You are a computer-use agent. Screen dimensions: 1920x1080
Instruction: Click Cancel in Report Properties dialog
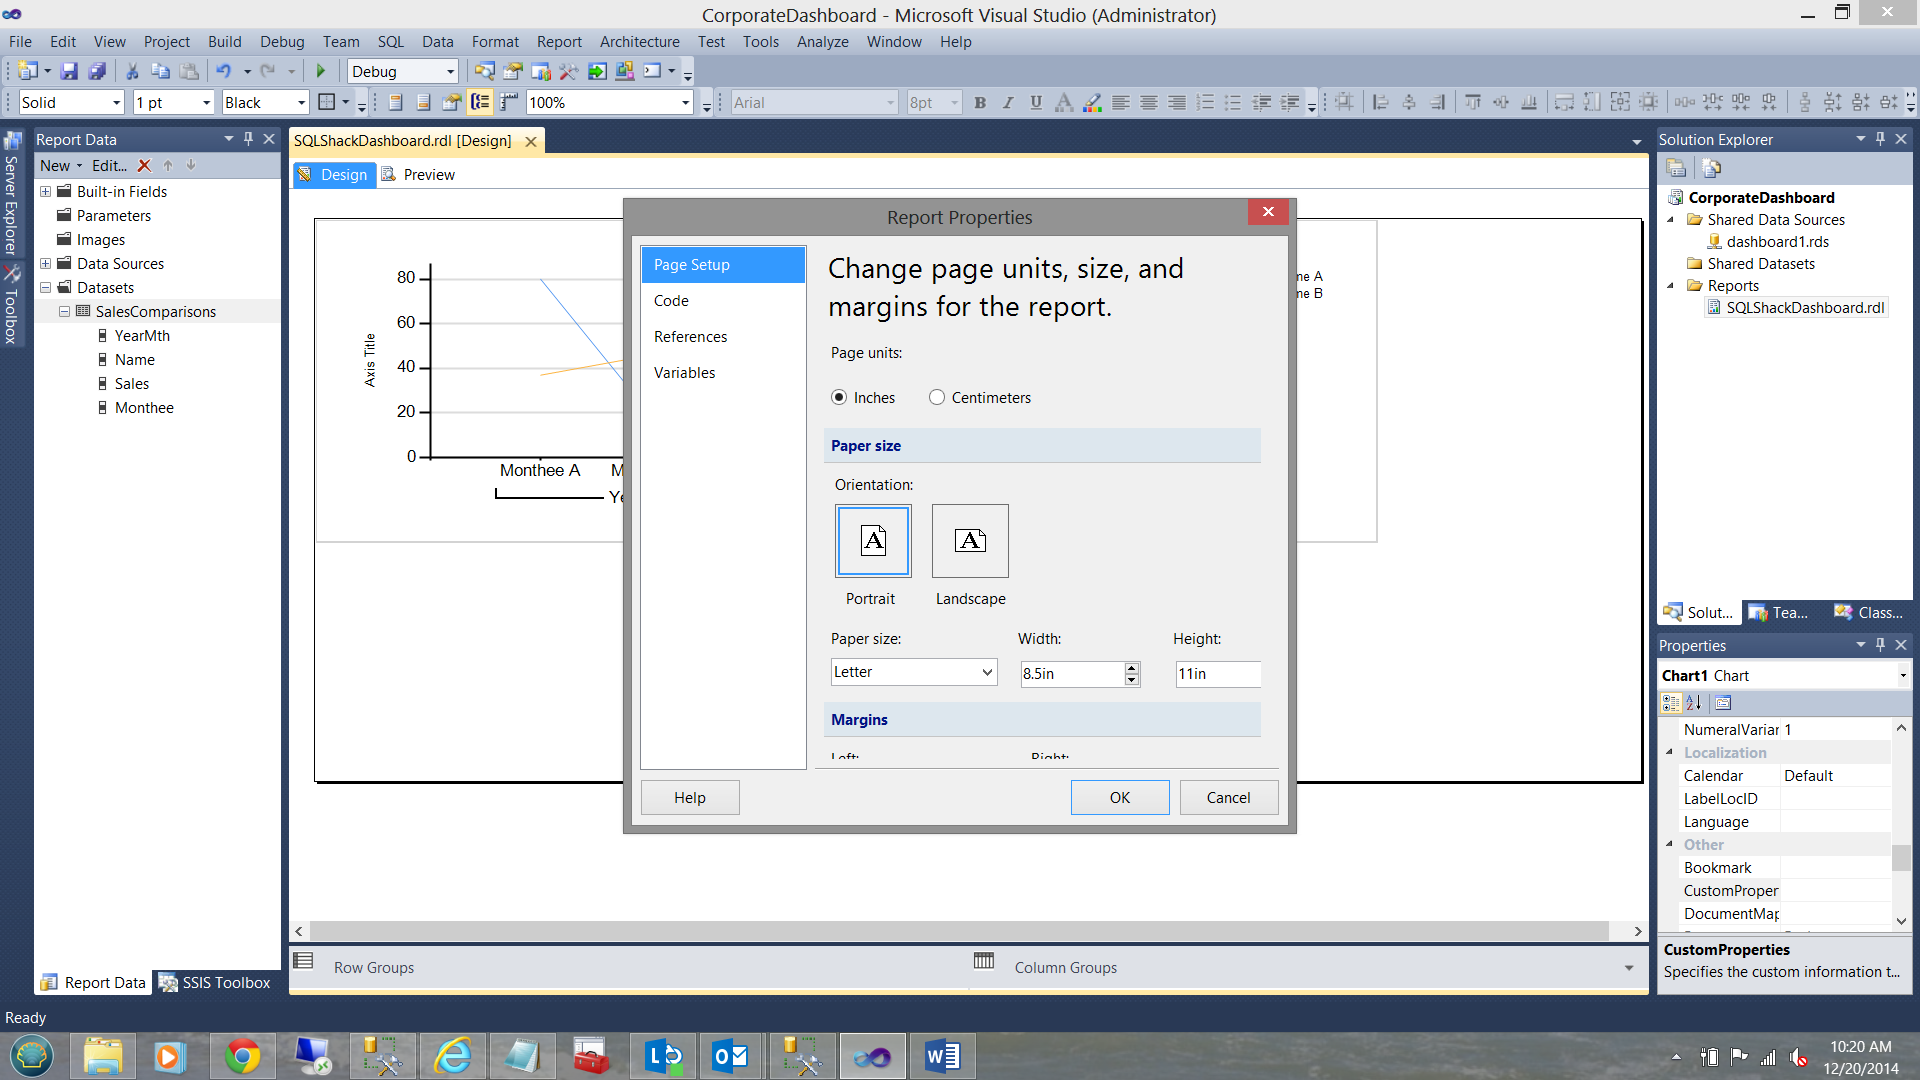pos(1228,797)
